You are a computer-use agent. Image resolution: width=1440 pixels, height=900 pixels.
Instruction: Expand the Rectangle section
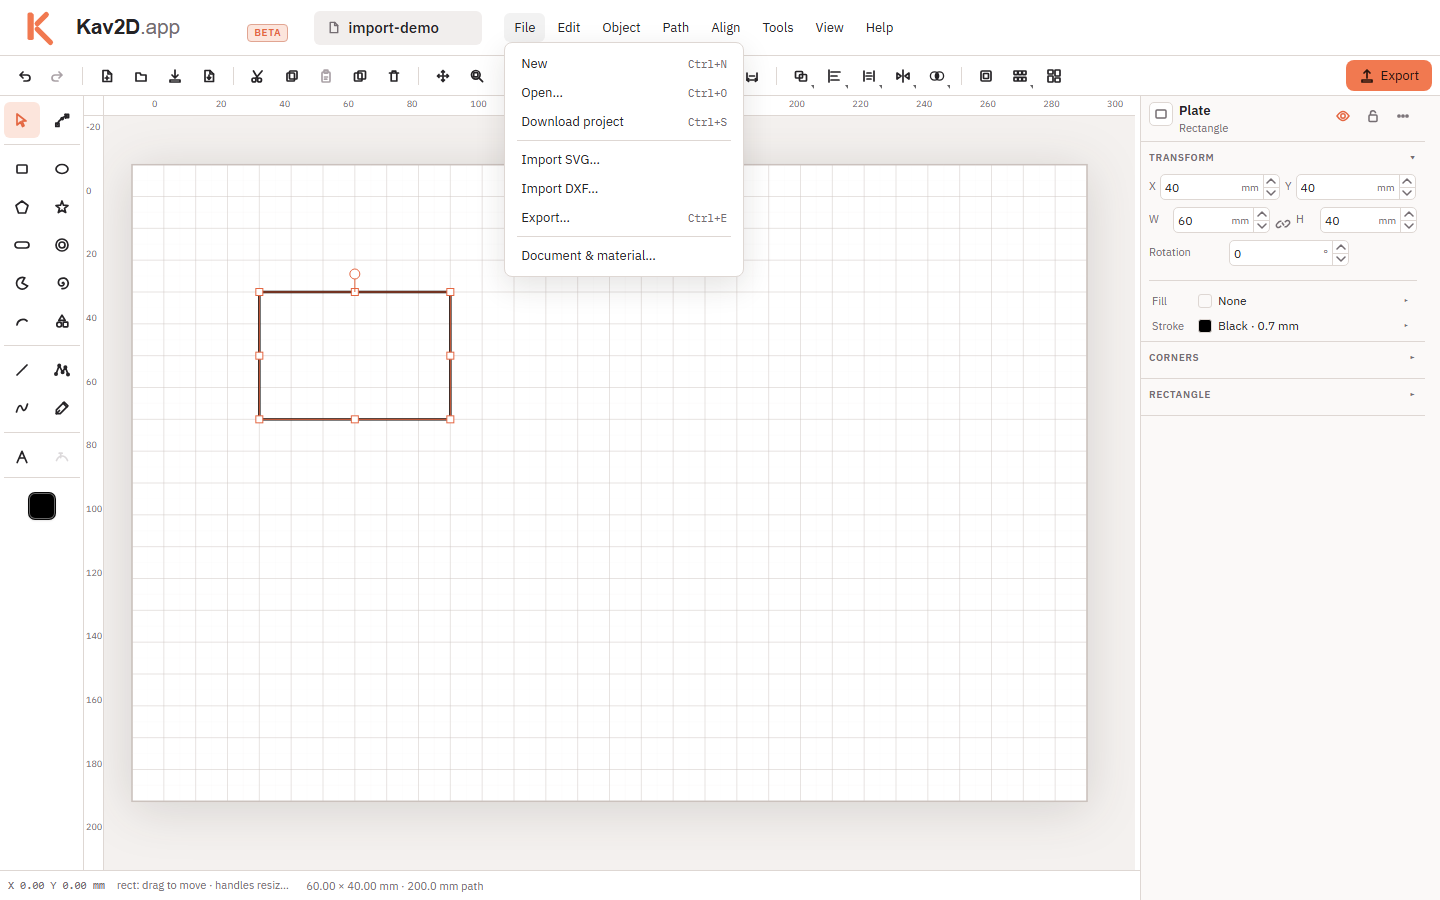[1283, 395]
